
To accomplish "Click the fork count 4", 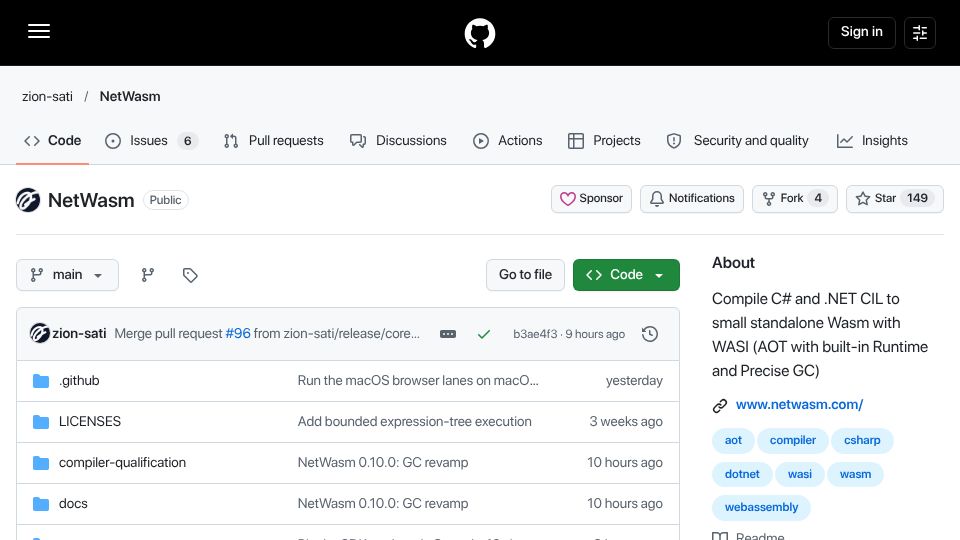I will pos(818,198).
